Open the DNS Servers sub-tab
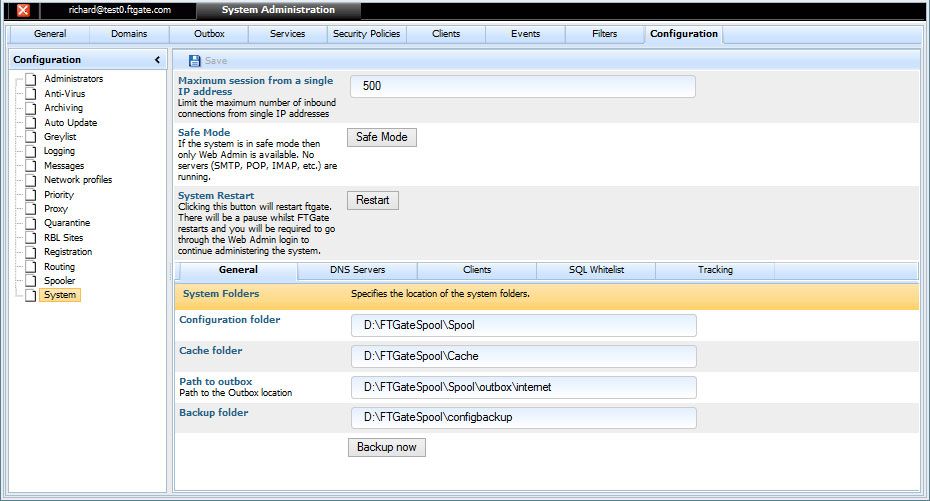The image size is (930, 501). point(358,270)
